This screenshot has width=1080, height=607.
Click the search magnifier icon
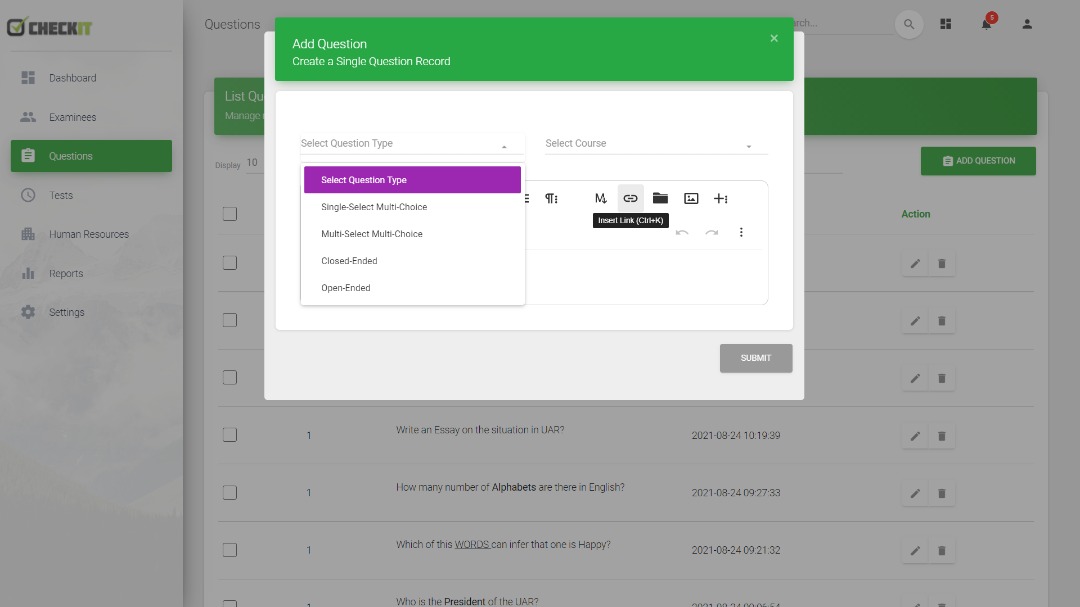pos(909,24)
